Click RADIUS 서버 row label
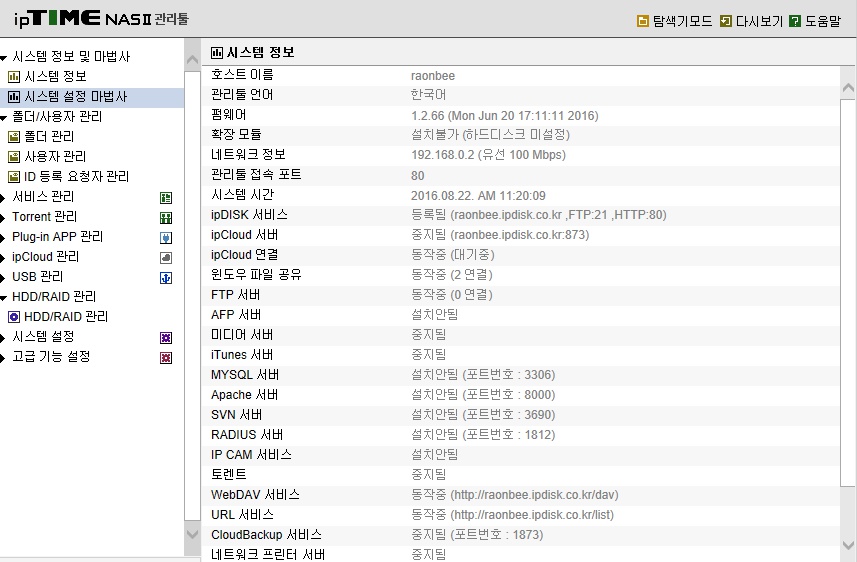The image size is (857, 562). point(247,435)
